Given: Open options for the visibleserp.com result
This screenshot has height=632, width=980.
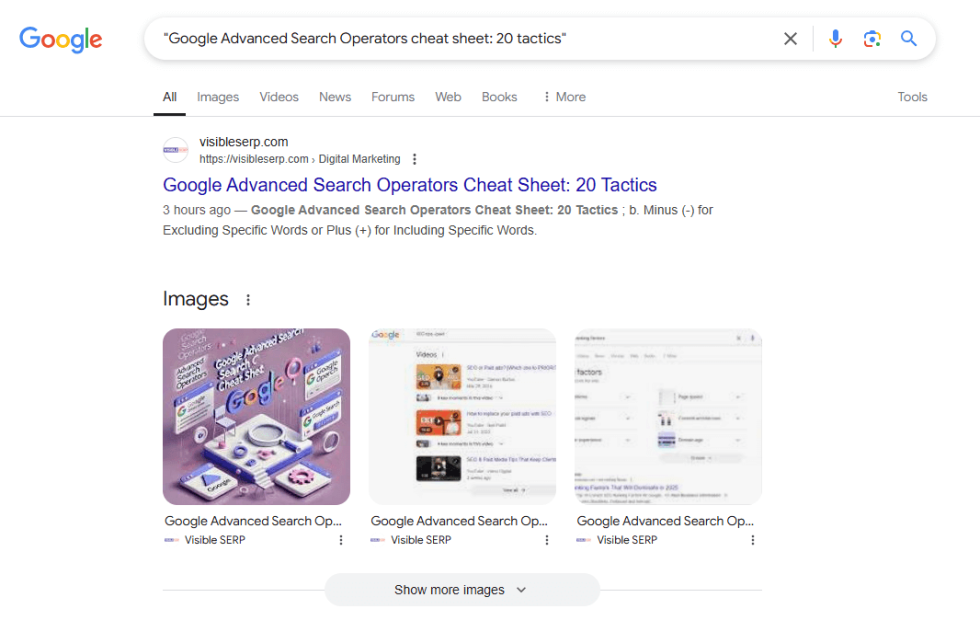Looking at the screenshot, I should click(x=414, y=158).
